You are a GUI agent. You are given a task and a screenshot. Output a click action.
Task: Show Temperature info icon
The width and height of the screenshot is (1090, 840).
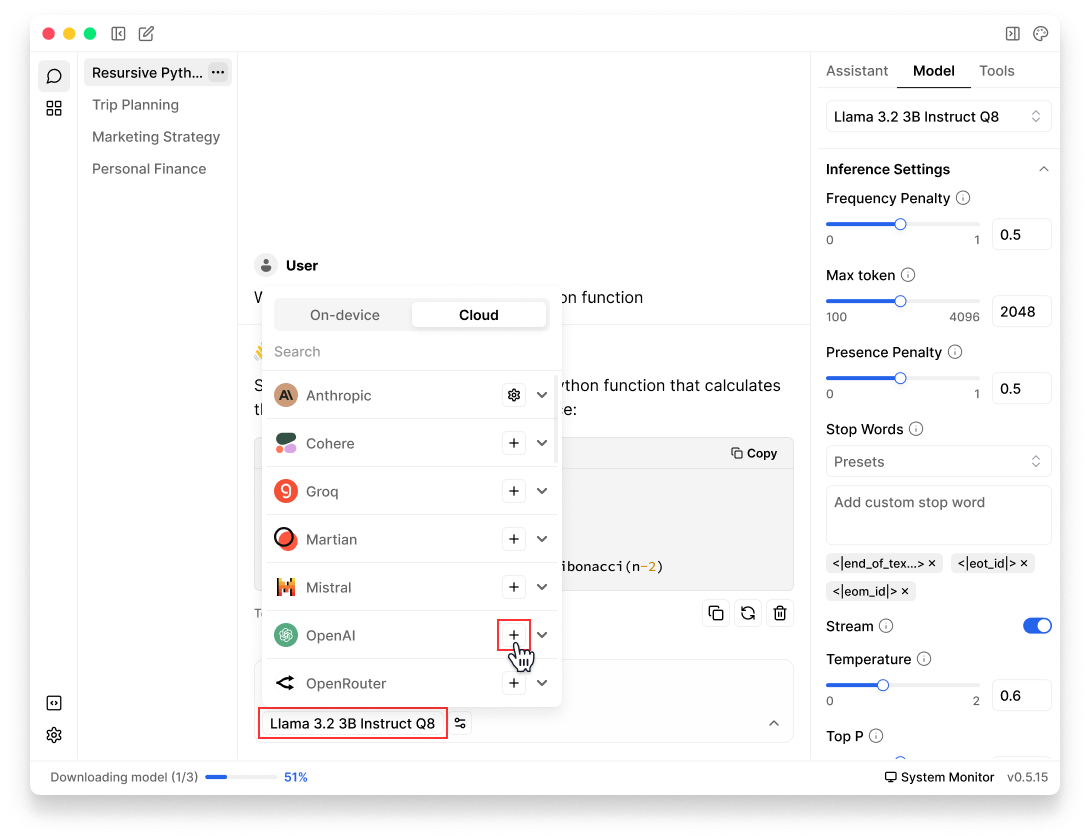(924, 659)
